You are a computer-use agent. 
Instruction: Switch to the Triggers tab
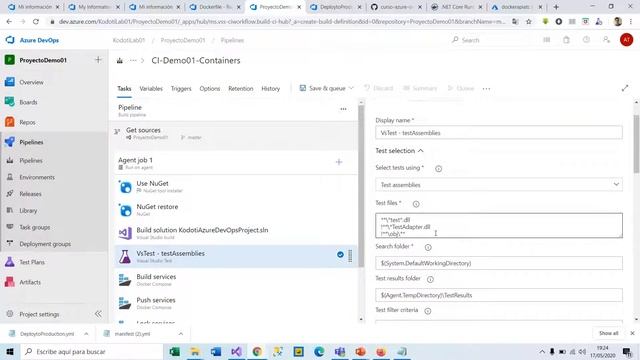[181, 89]
